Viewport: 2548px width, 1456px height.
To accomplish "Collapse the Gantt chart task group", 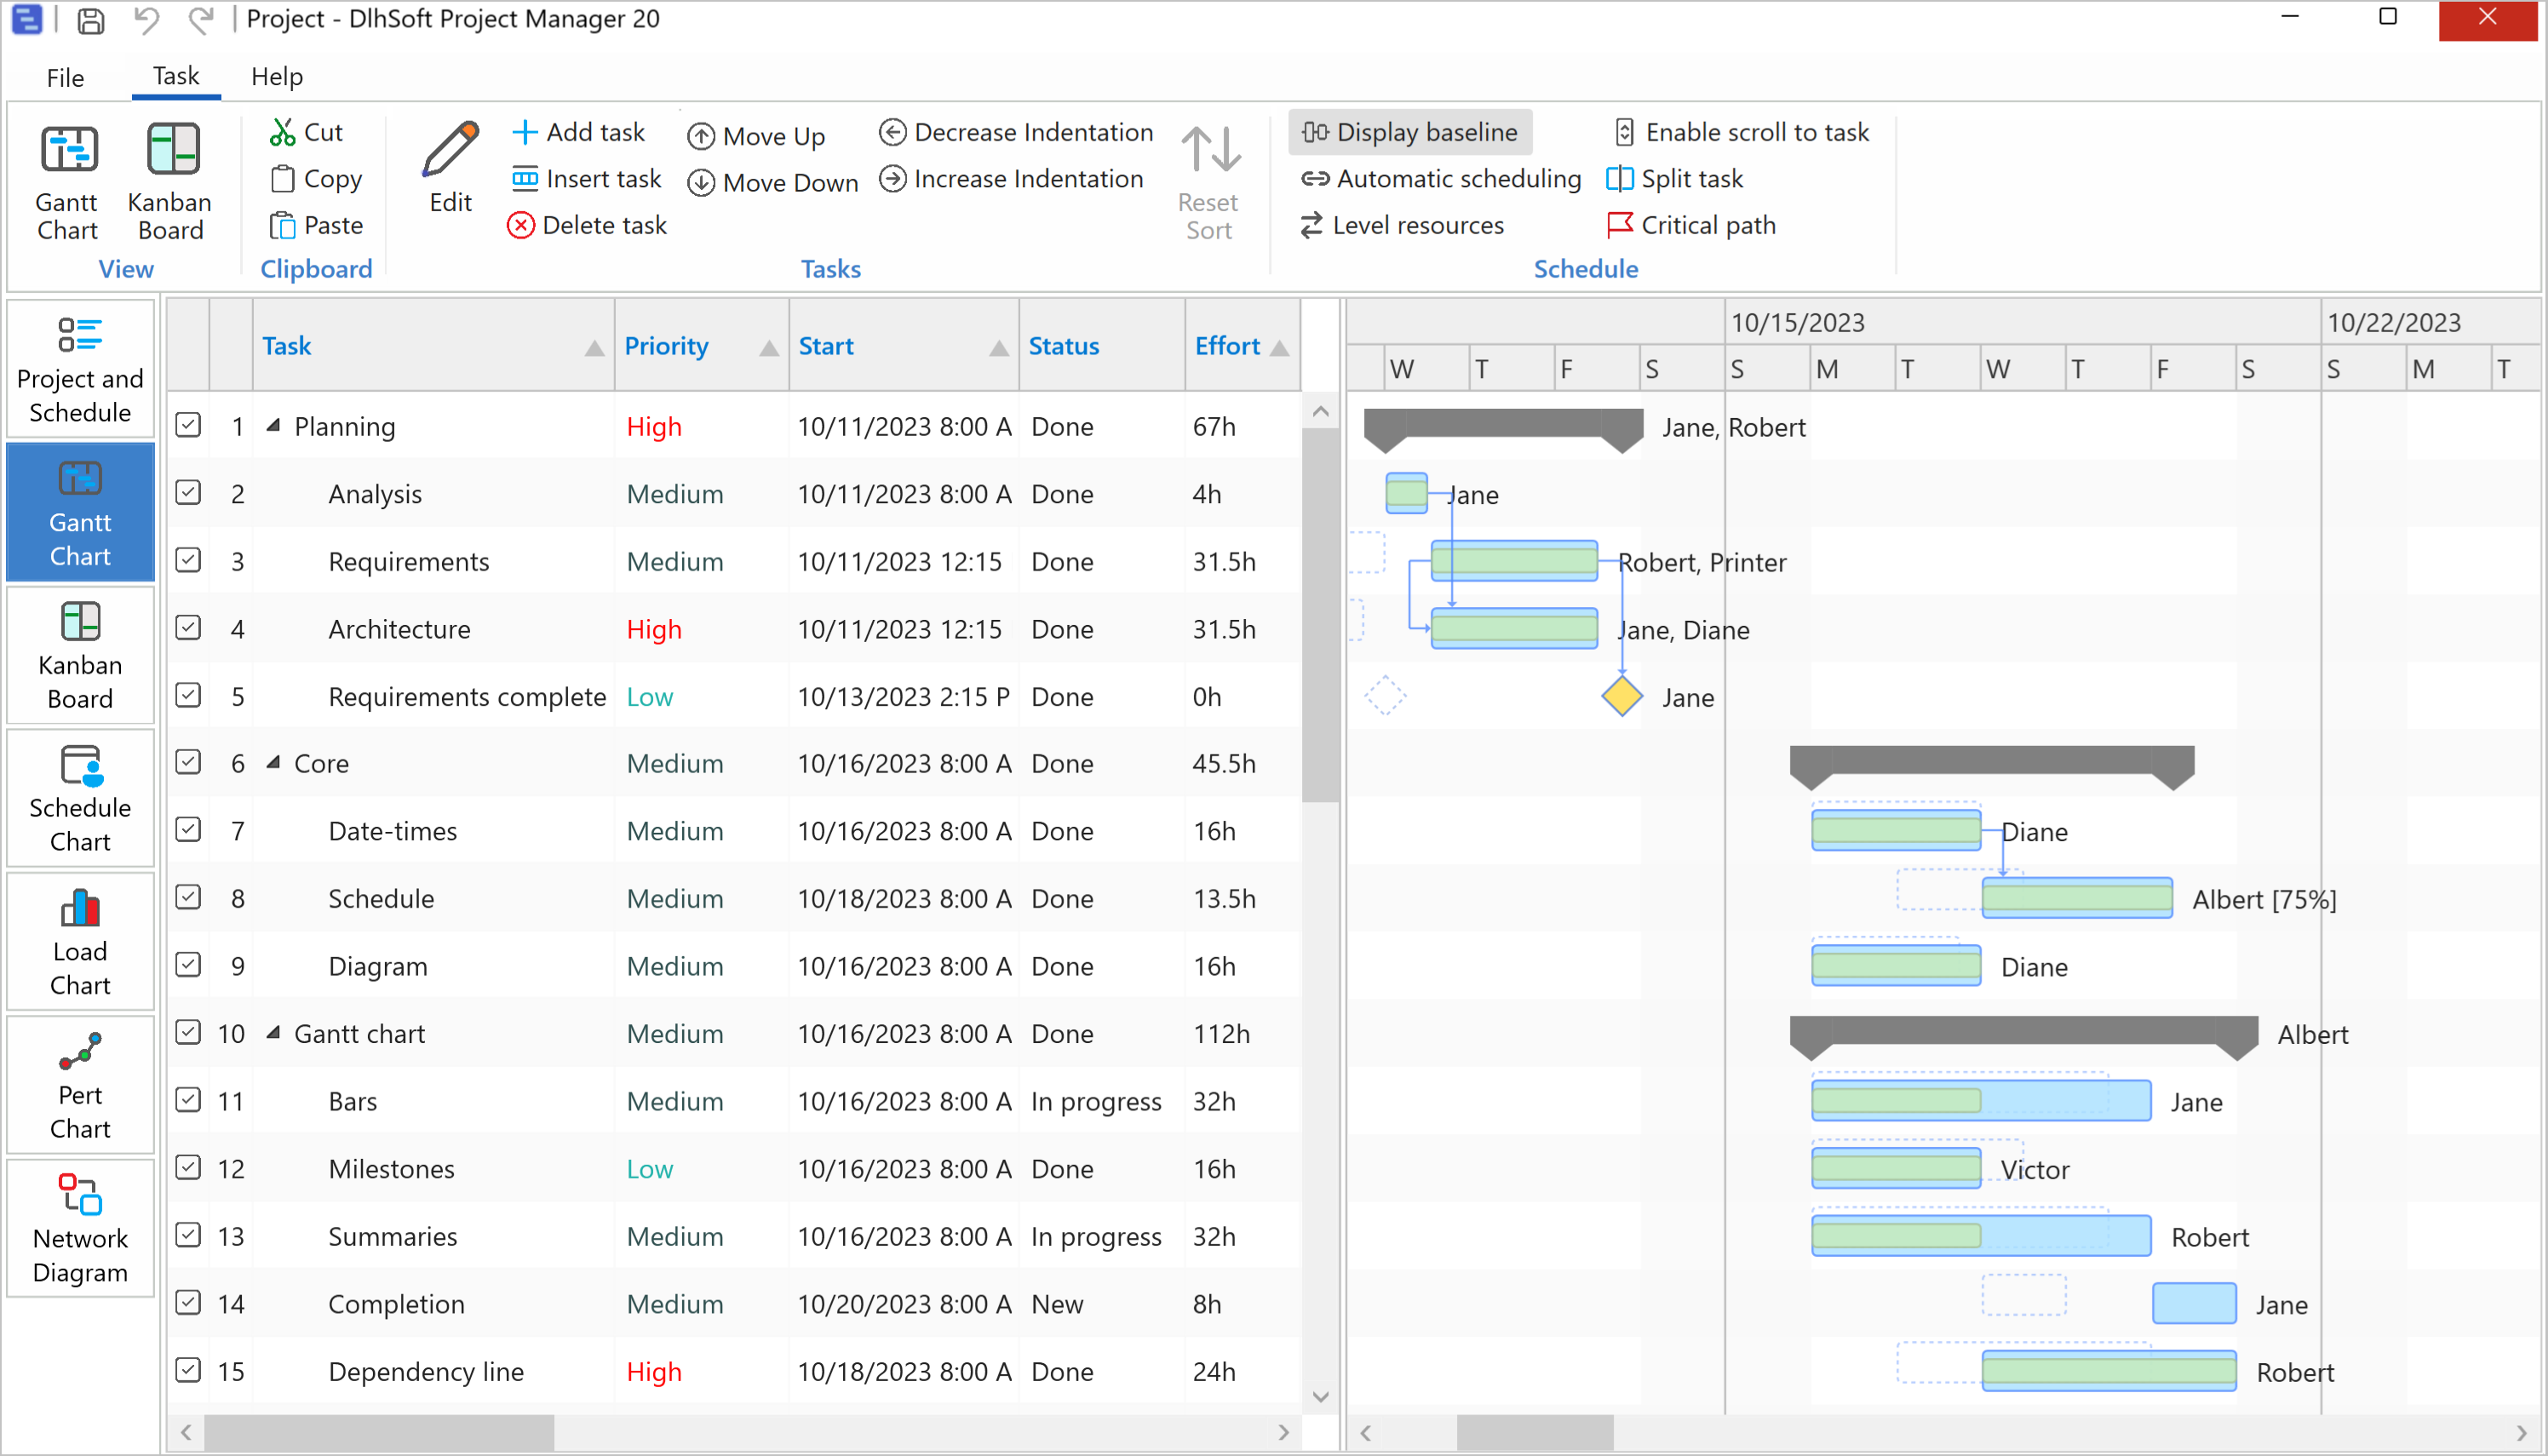I will (275, 1033).
